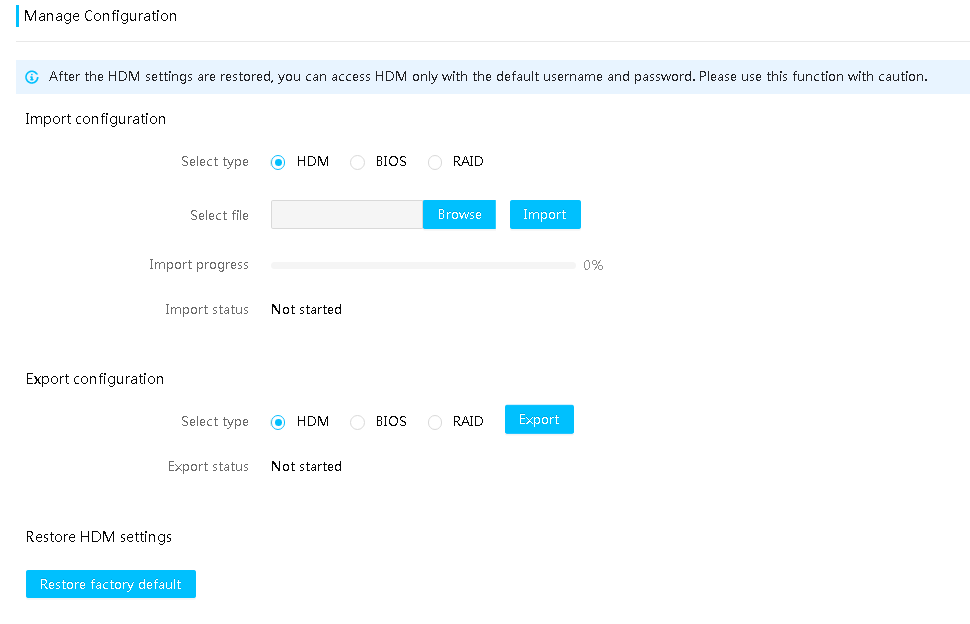Click the Import progress bar
The width and height of the screenshot is (970, 624).
pos(423,265)
